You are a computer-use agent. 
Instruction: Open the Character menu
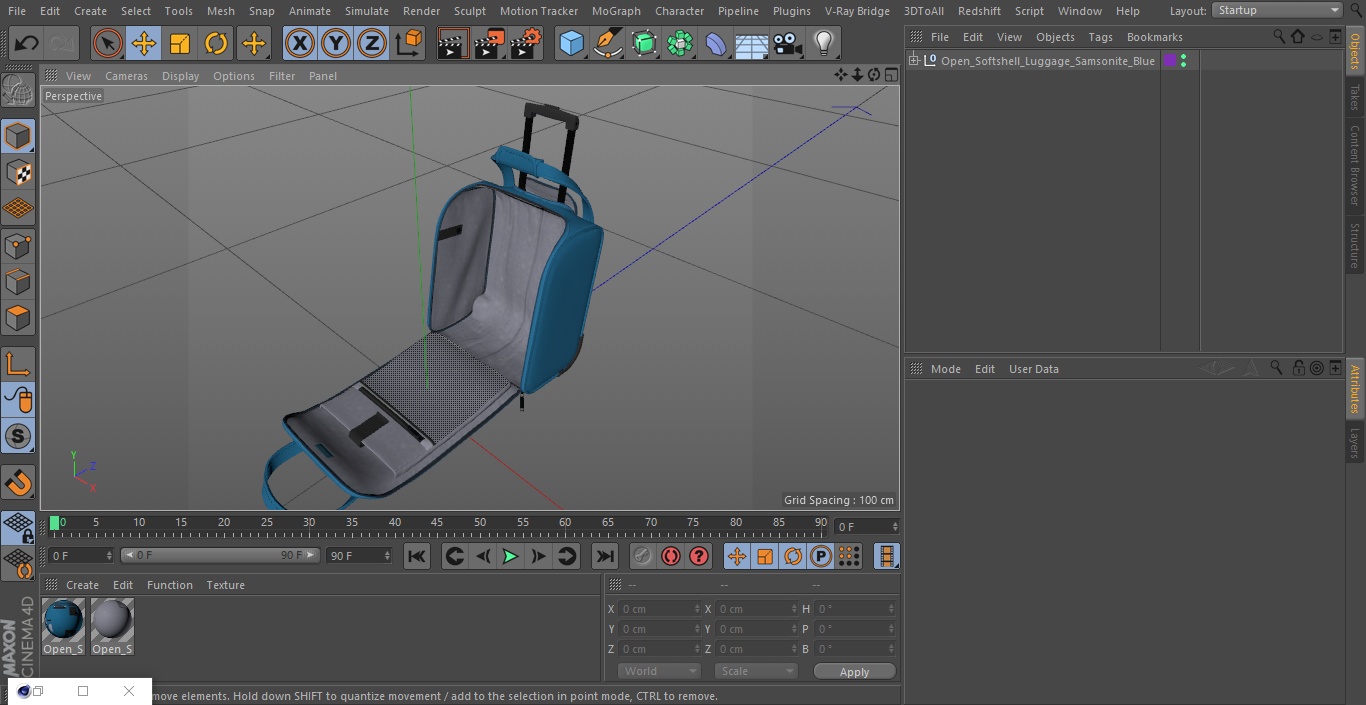click(679, 11)
